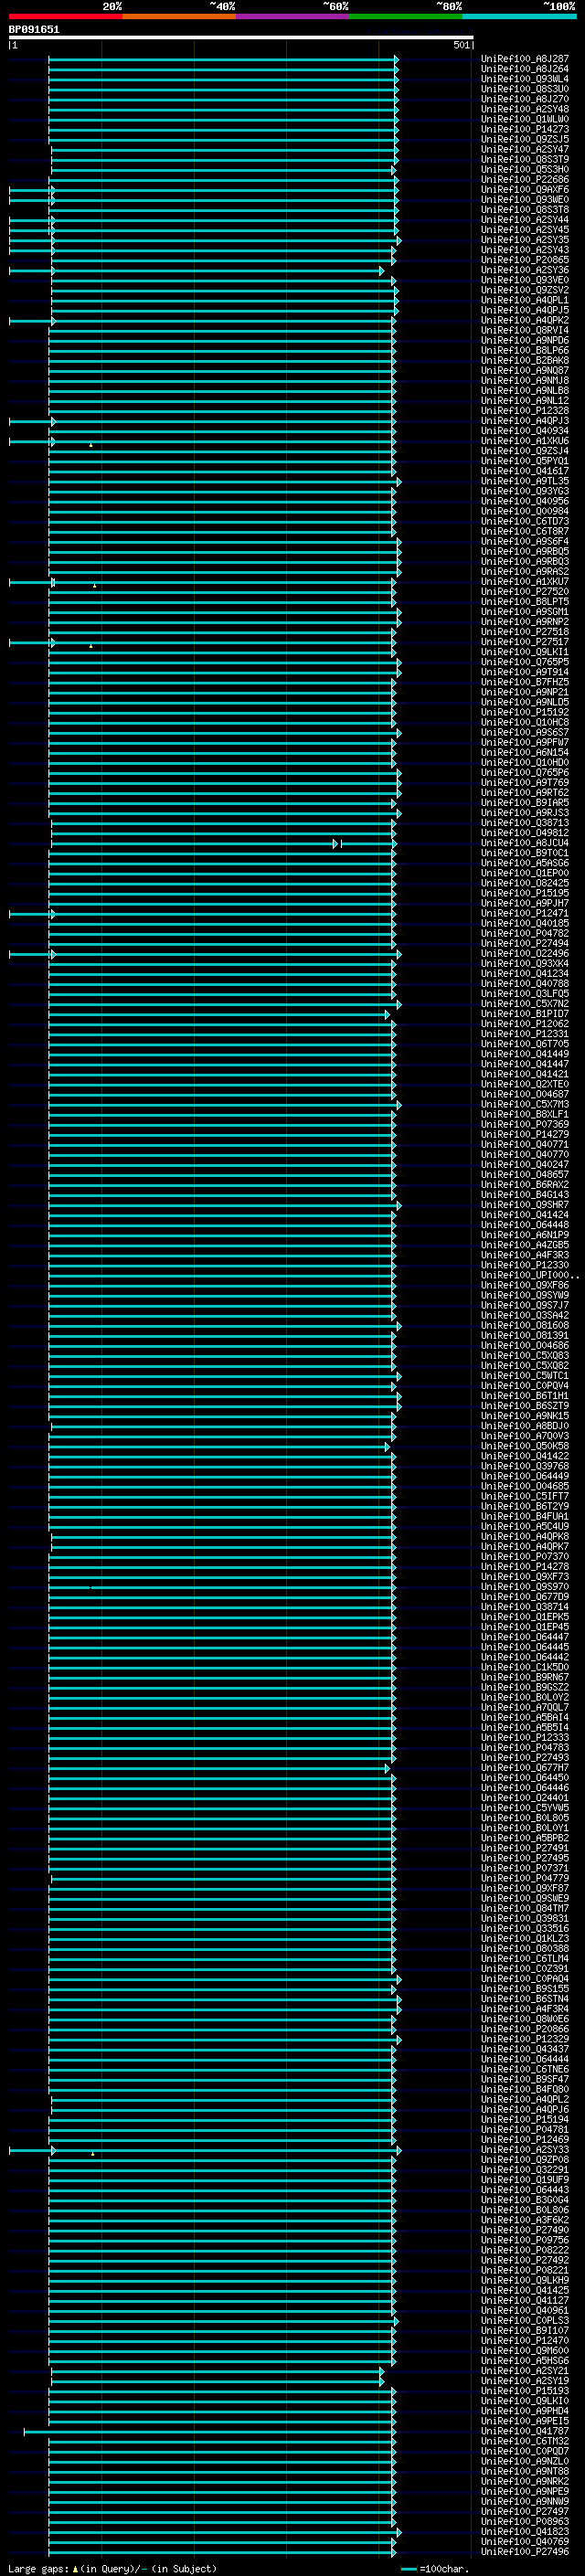Click the cyan ~100% legend segment
This screenshot has height=2576, width=585.
point(519,17)
